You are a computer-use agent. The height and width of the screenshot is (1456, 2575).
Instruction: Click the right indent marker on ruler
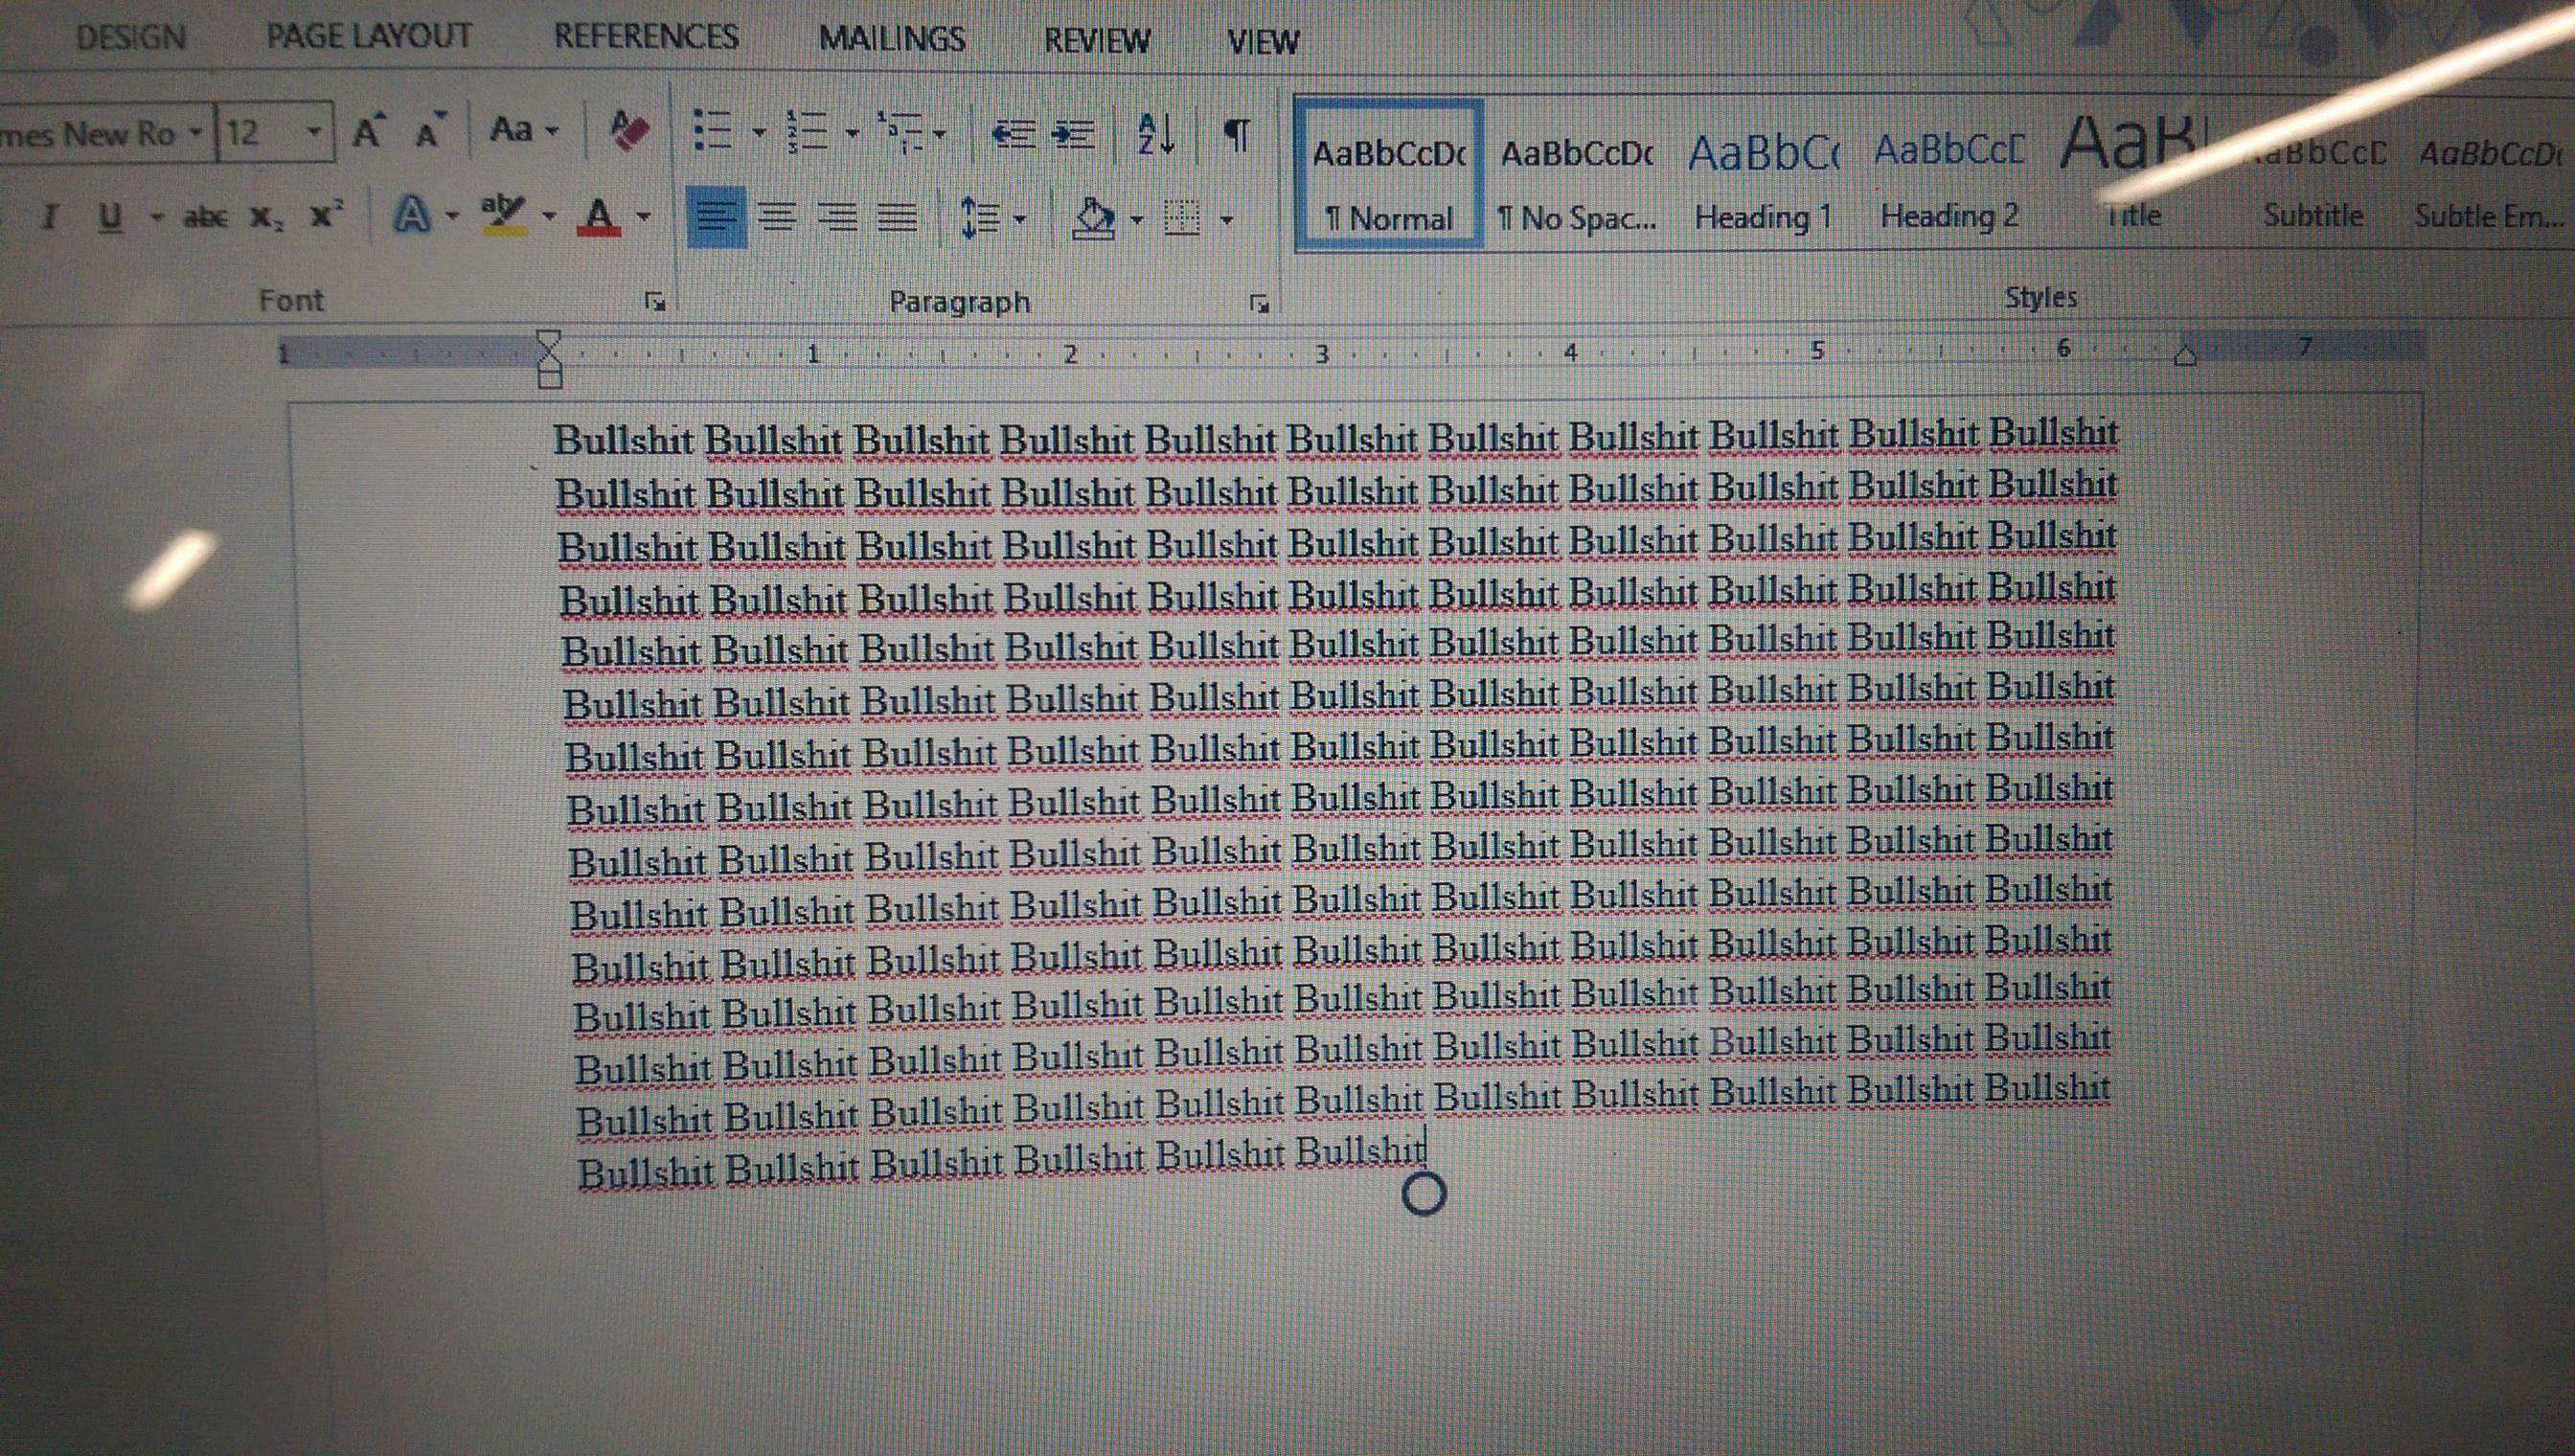(2185, 355)
